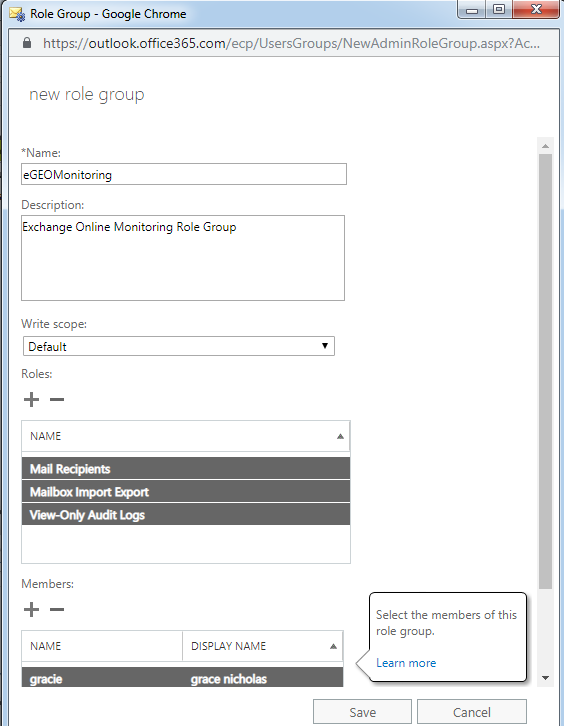This screenshot has height=726, width=564.
Task: Click the Name input field
Action: click(184, 174)
